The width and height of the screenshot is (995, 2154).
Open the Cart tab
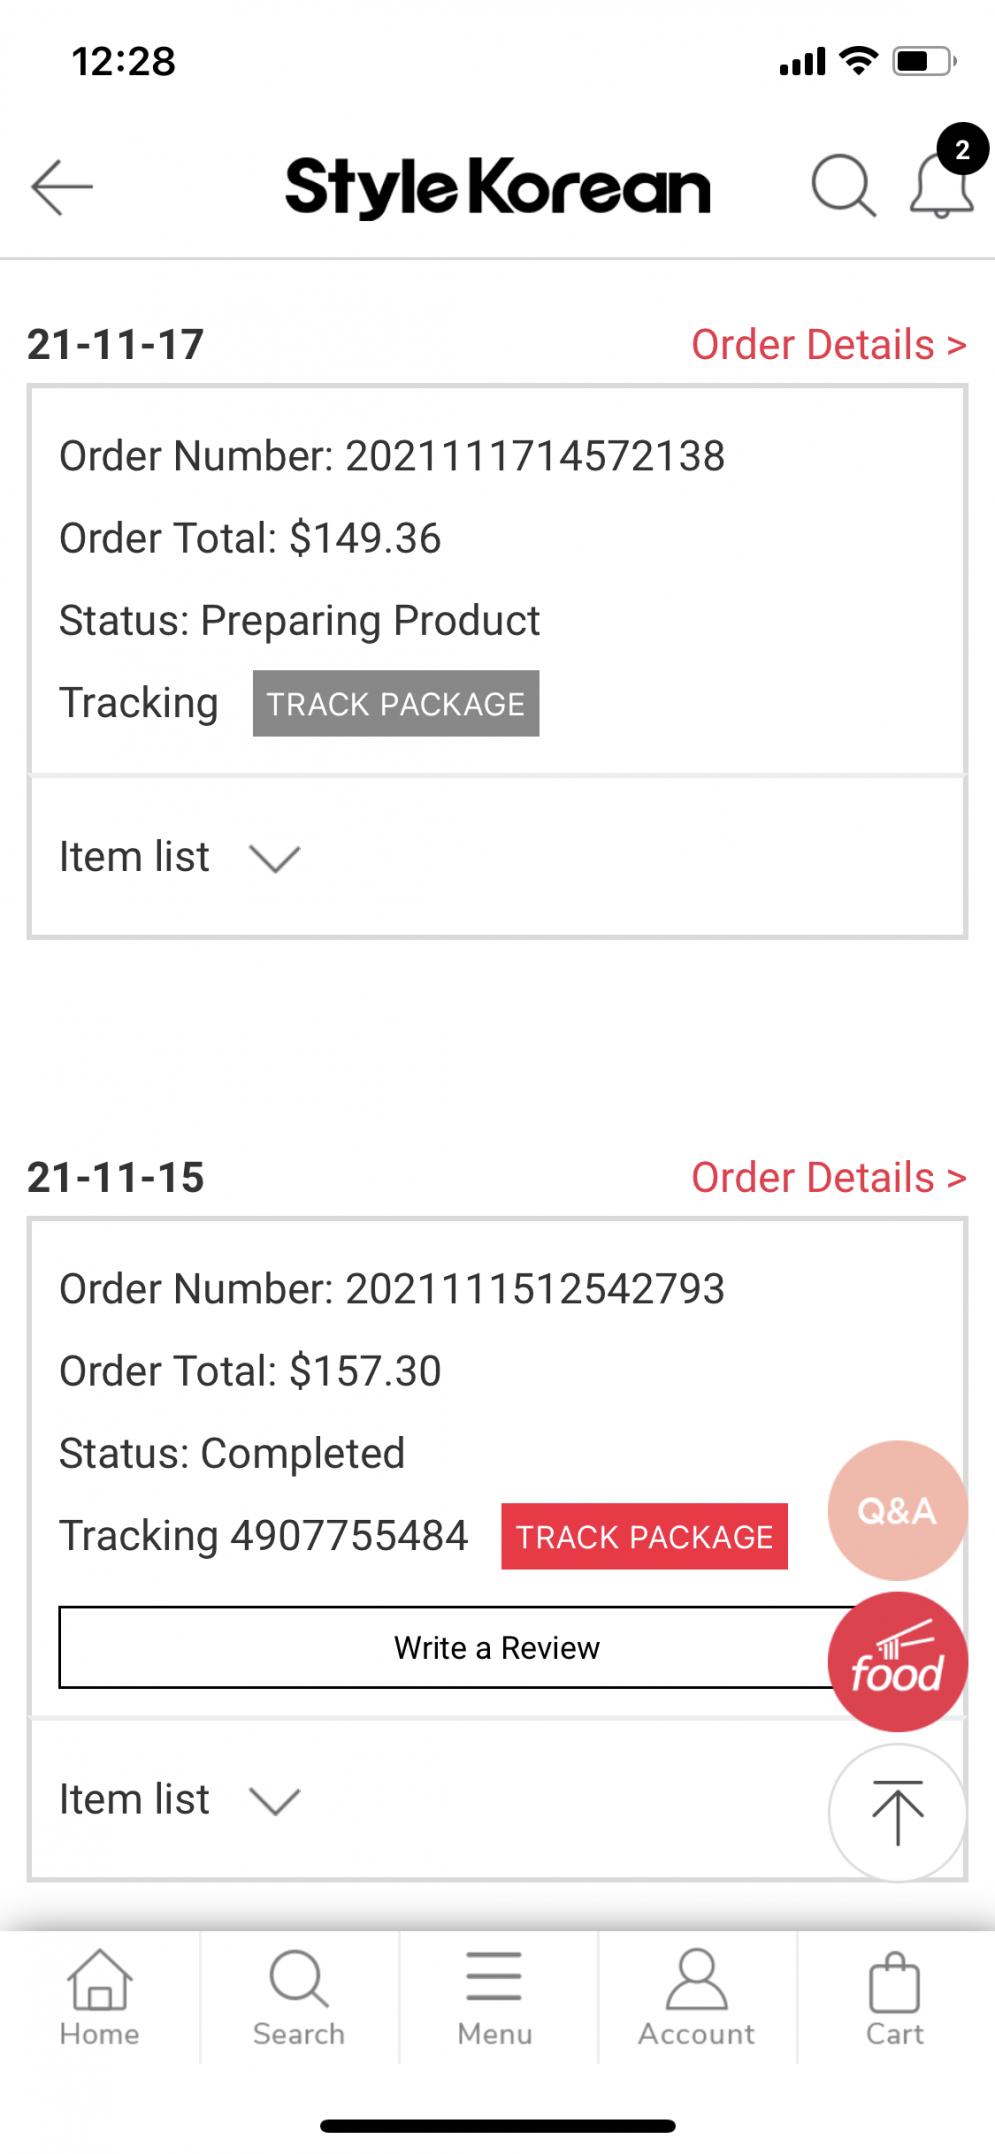click(x=894, y=1998)
